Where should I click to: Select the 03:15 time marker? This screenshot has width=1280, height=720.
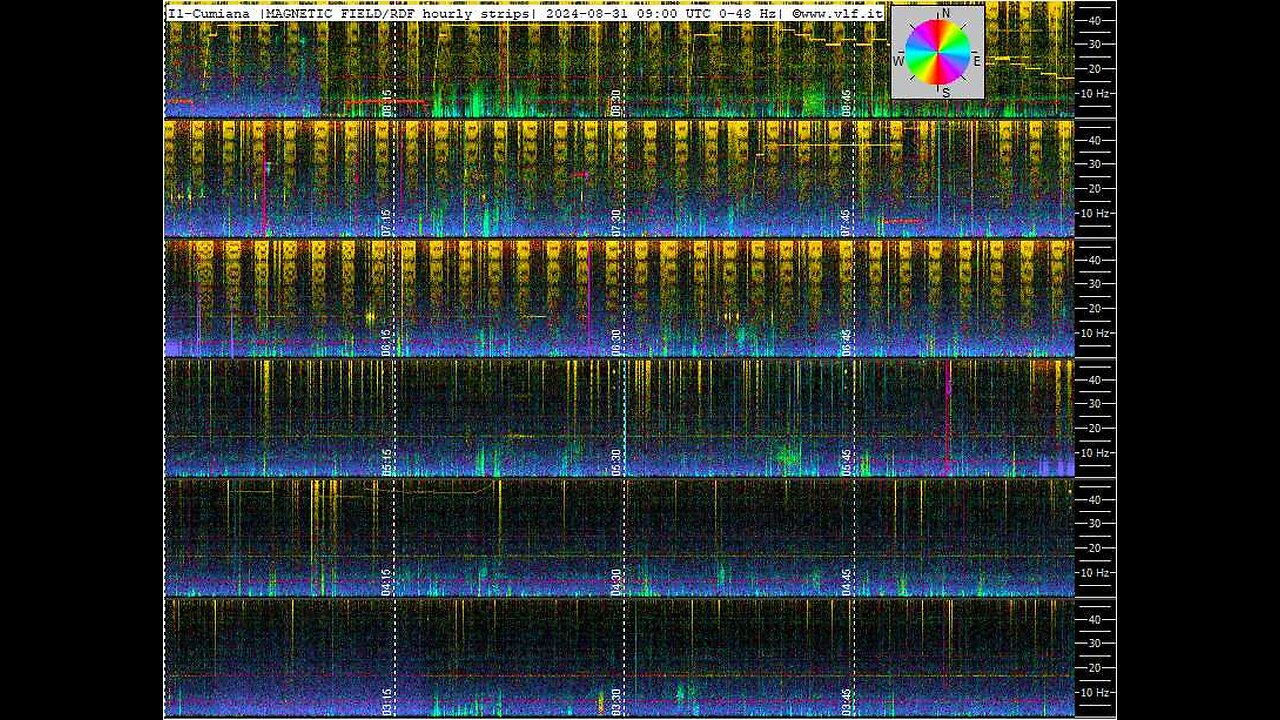[x=387, y=702]
